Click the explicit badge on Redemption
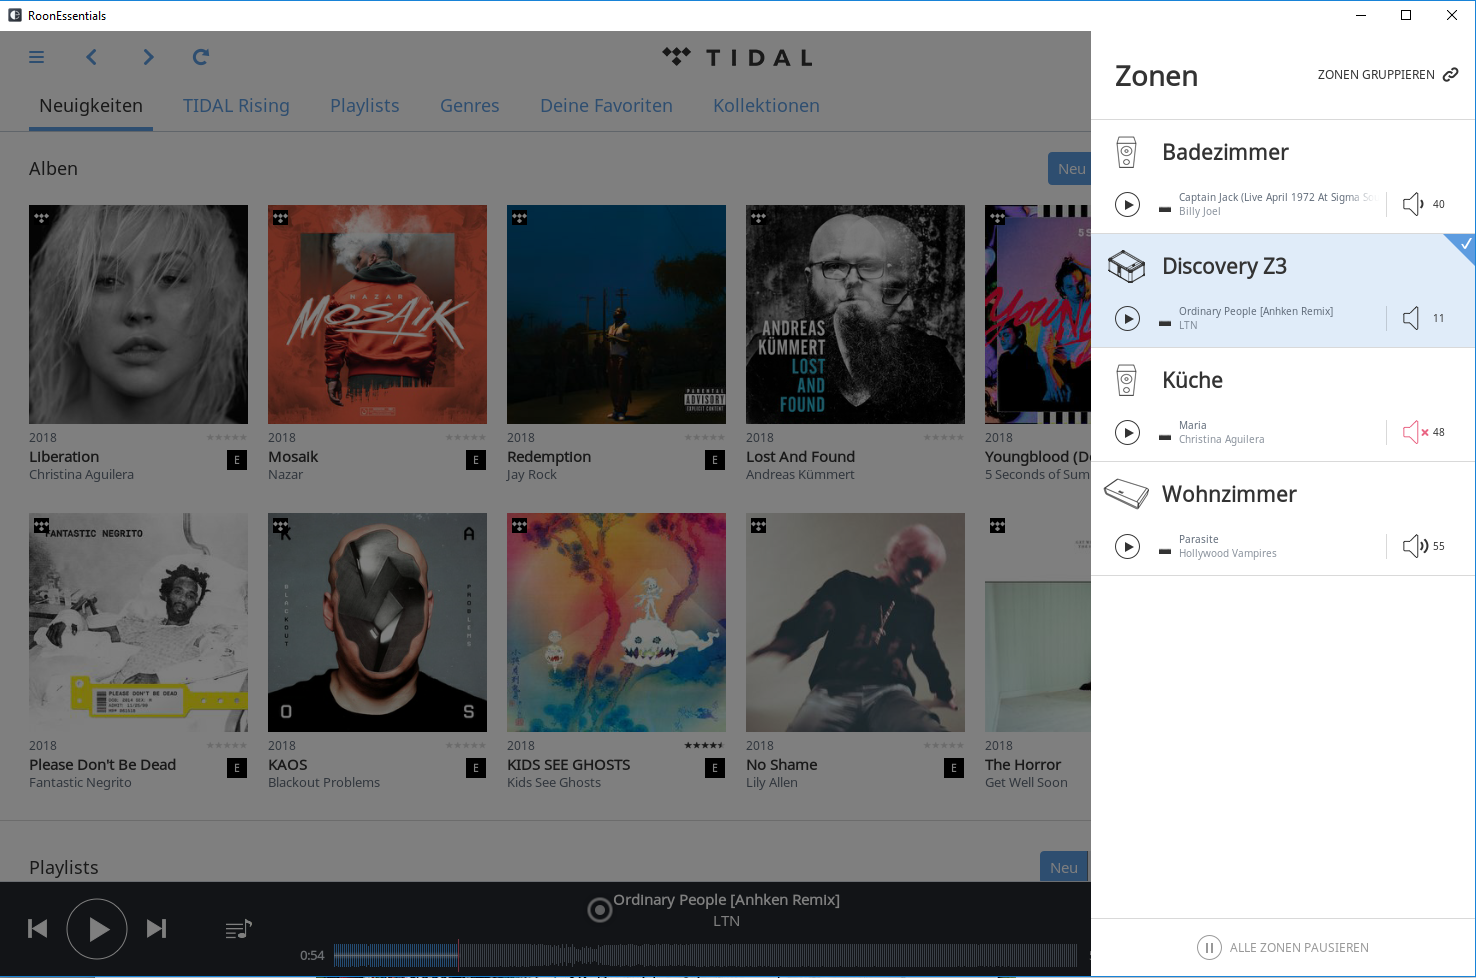1476x978 pixels. point(715,460)
